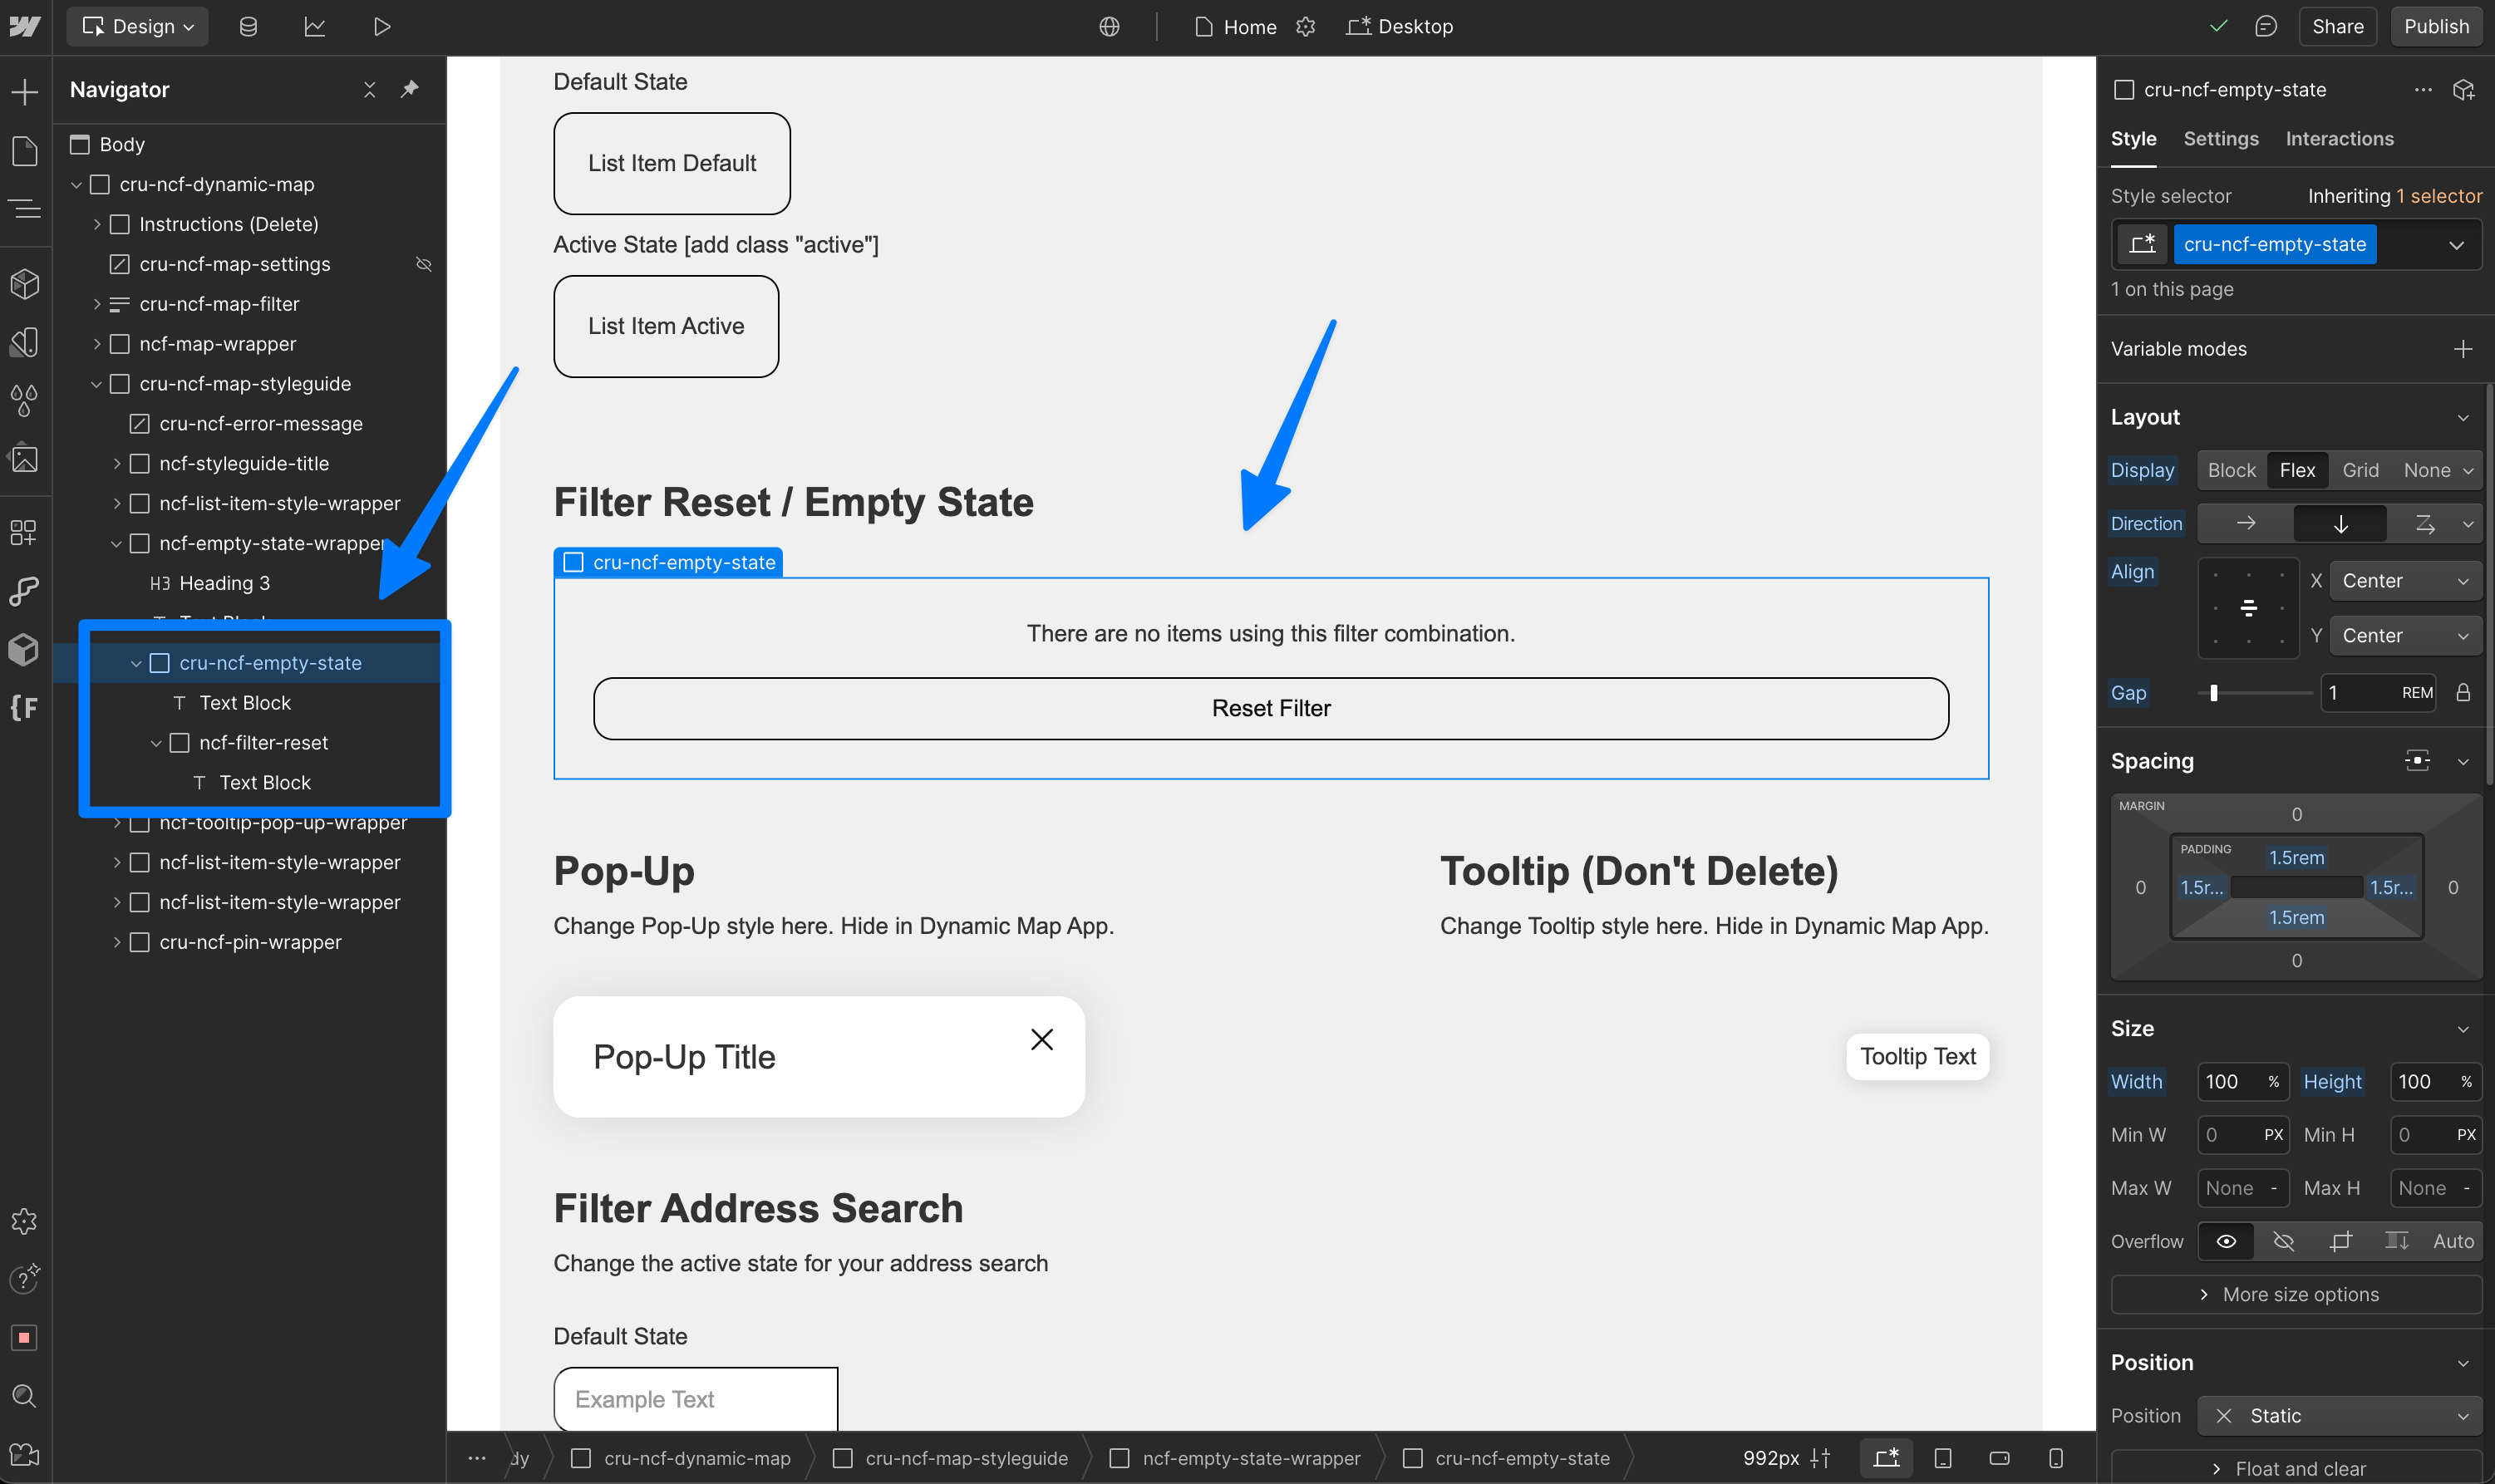Click cru-ncf-dynamic-map breadcrumb
Image resolution: width=2495 pixels, height=1484 pixels.
click(680, 1458)
